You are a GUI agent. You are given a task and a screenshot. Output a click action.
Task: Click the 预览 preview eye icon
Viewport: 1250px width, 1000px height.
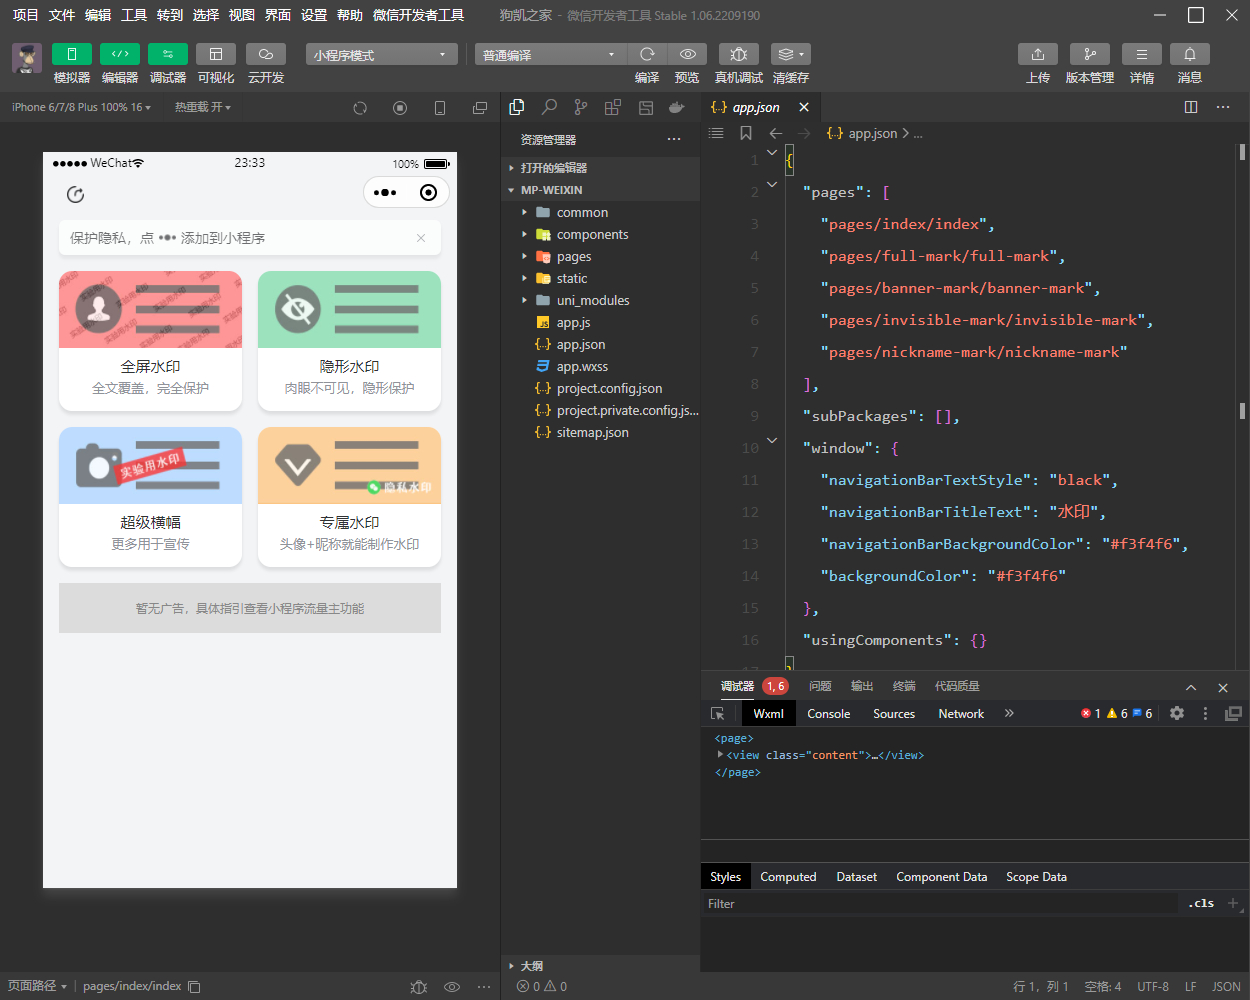[x=687, y=54]
